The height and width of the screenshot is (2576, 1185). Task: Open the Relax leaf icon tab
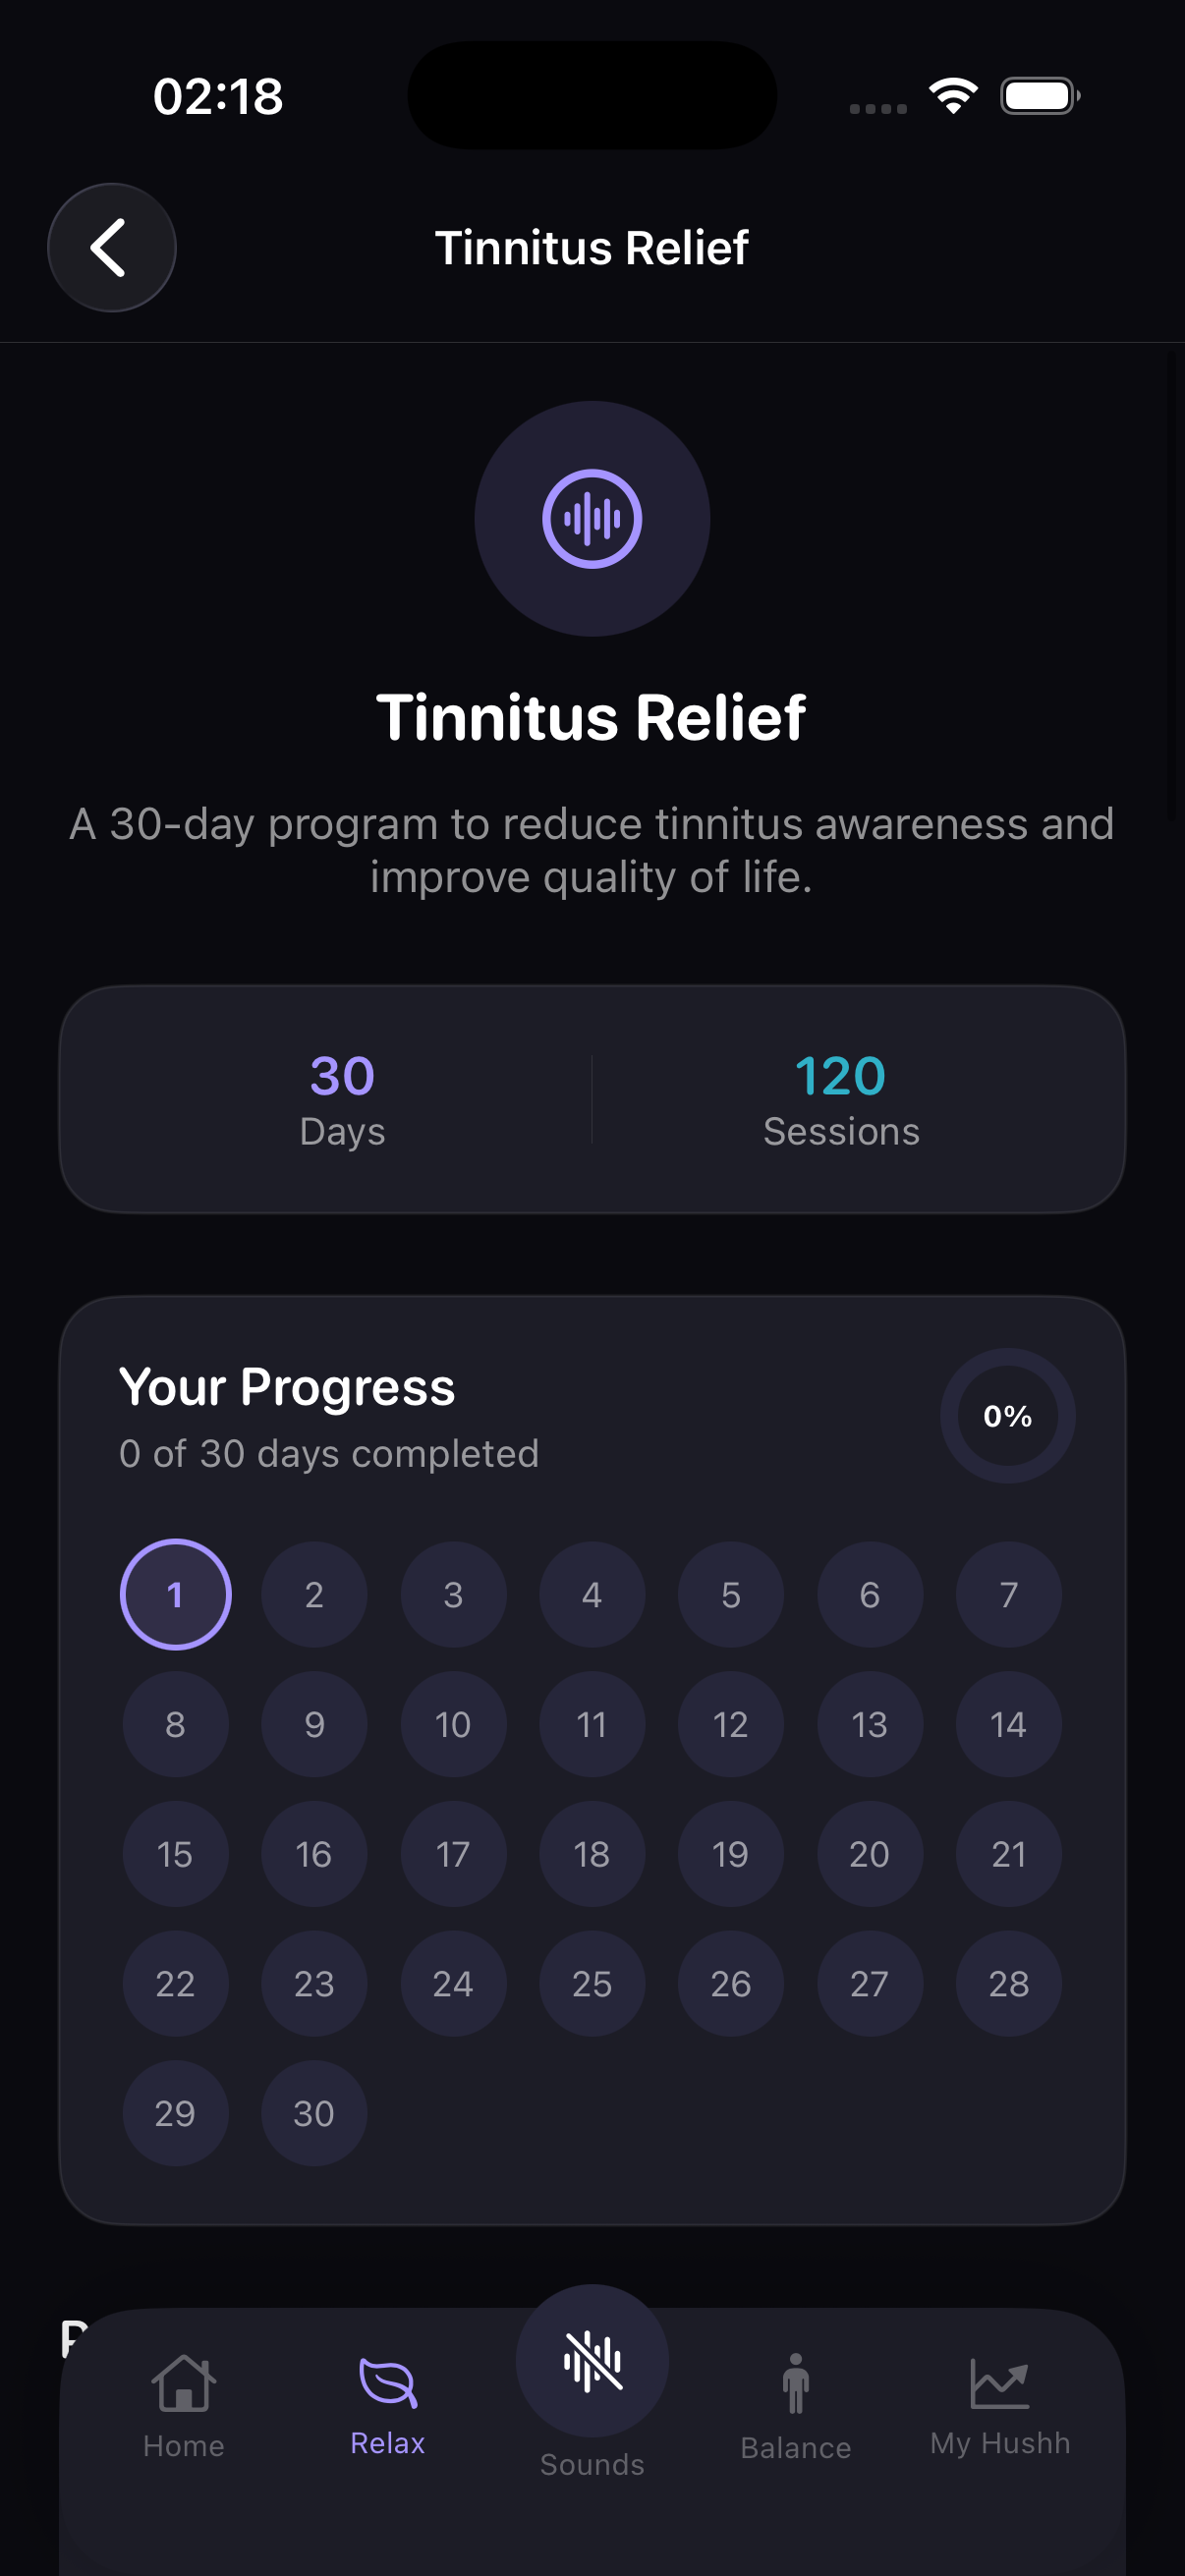pos(388,2384)
